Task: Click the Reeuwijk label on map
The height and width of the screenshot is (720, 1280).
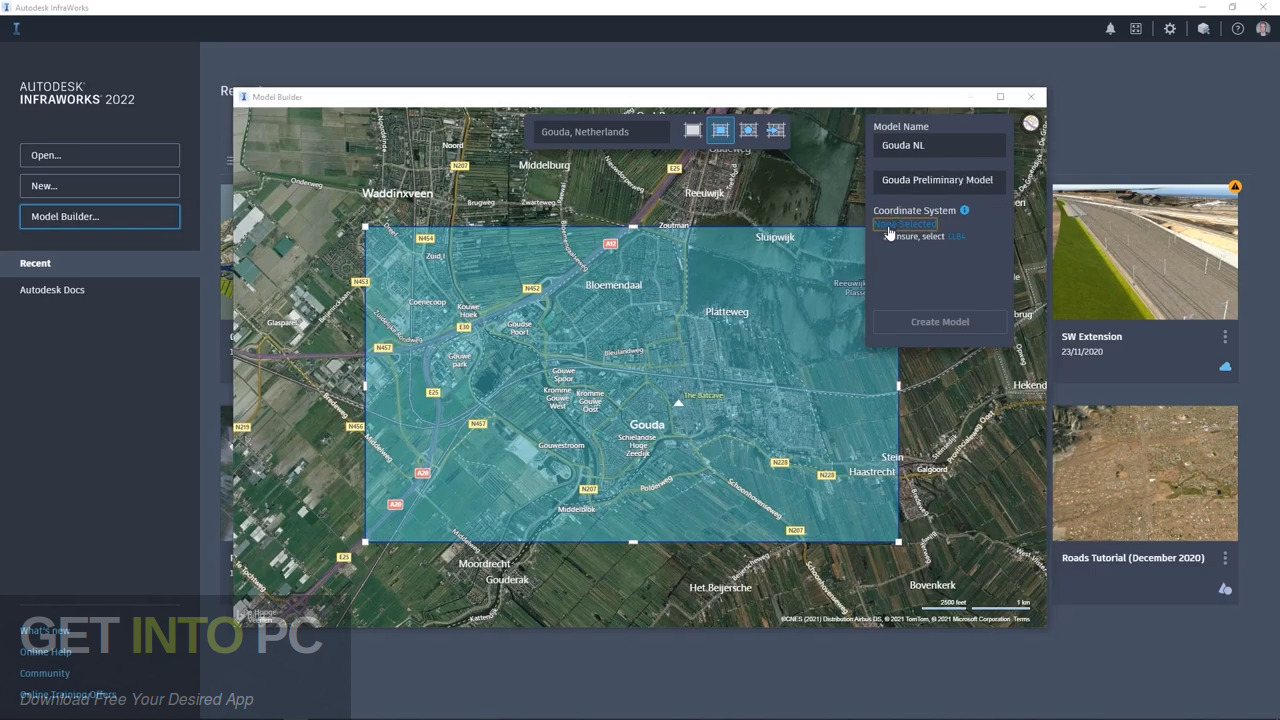Action: coord(704,193)
